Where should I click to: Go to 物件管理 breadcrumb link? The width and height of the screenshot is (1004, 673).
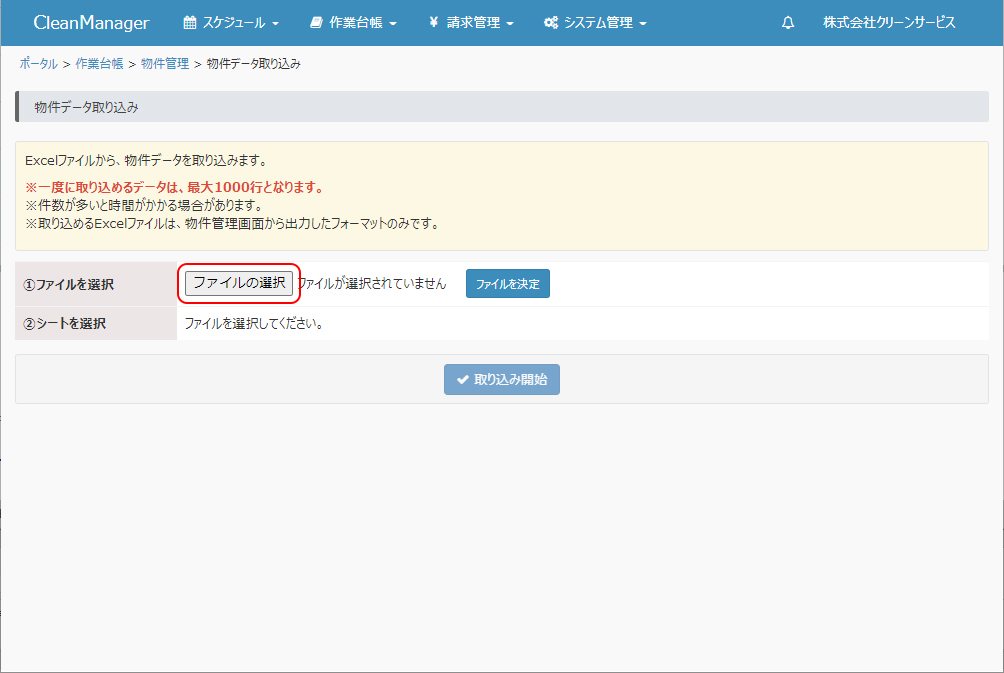pyautogui.click(x=165, y=63)
